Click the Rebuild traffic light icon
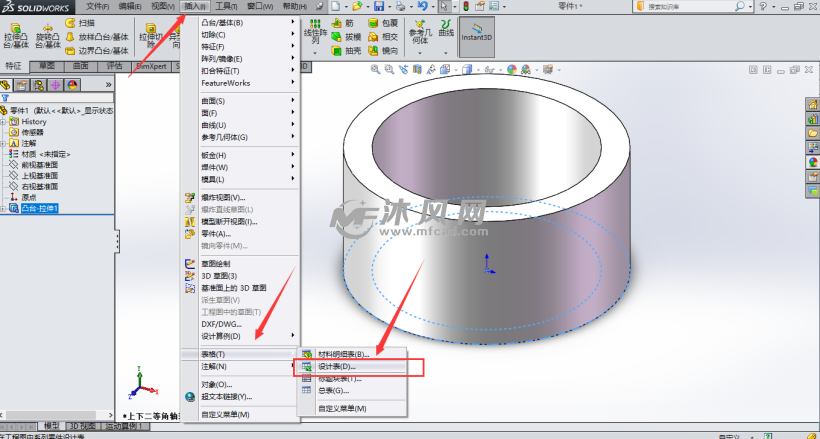This screenshot has height=439, width=820. pos(465,6)
